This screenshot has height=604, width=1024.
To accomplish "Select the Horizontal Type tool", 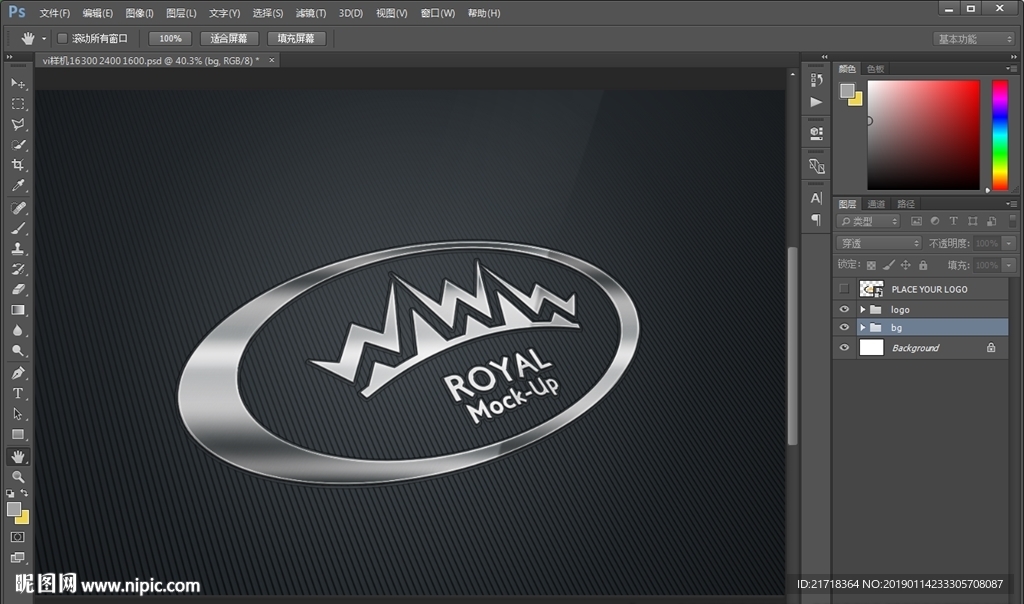I will coord(18,393).
